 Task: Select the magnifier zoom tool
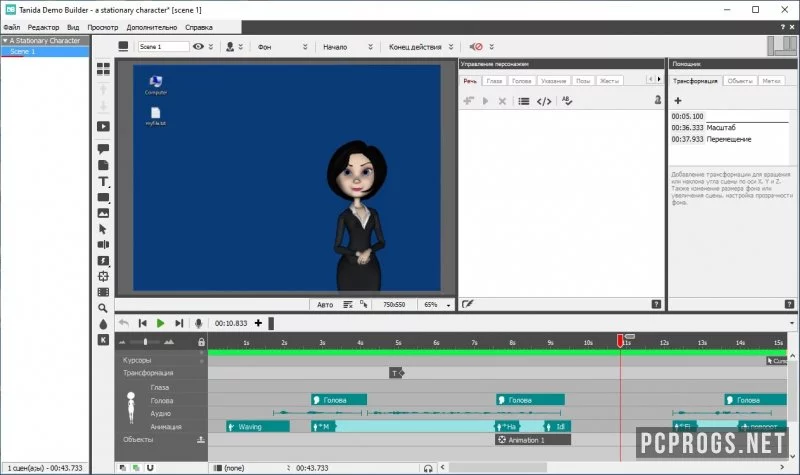(x=103, y=308)
